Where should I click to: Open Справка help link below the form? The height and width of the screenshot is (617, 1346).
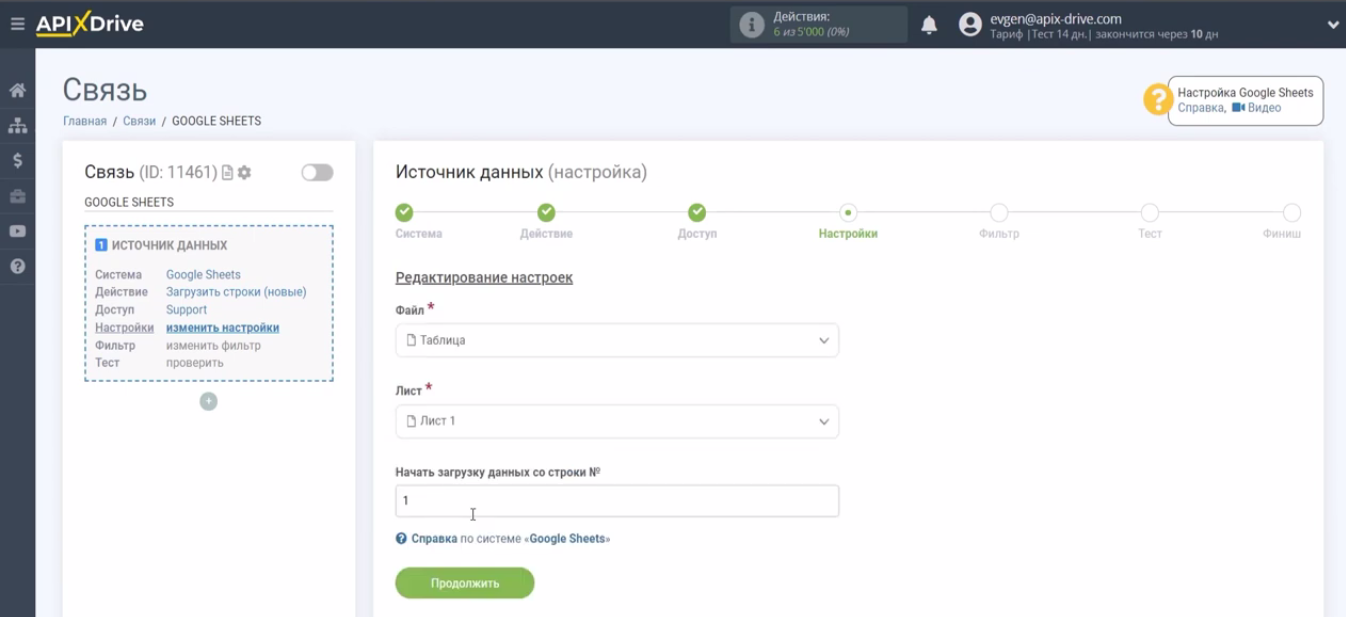[x=434, y=538]
